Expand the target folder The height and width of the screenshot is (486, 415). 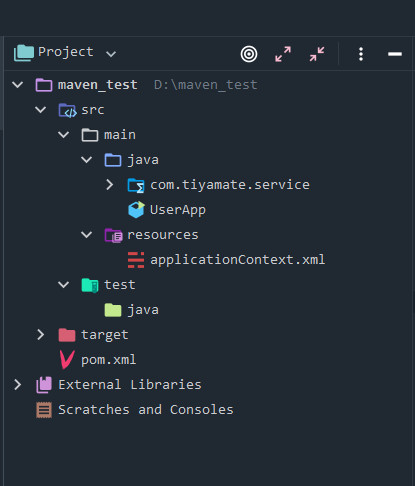(x=41, y=334)
